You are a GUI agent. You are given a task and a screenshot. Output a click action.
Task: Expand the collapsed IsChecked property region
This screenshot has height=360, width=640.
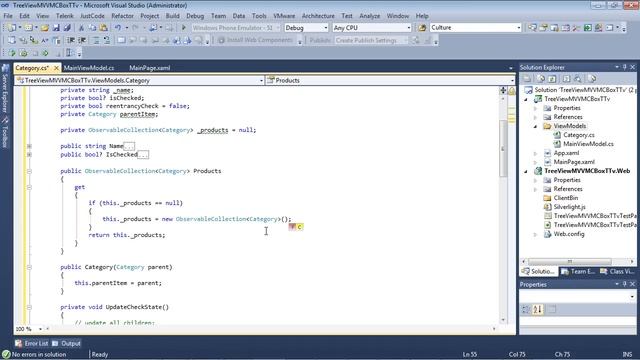[29, 155]
